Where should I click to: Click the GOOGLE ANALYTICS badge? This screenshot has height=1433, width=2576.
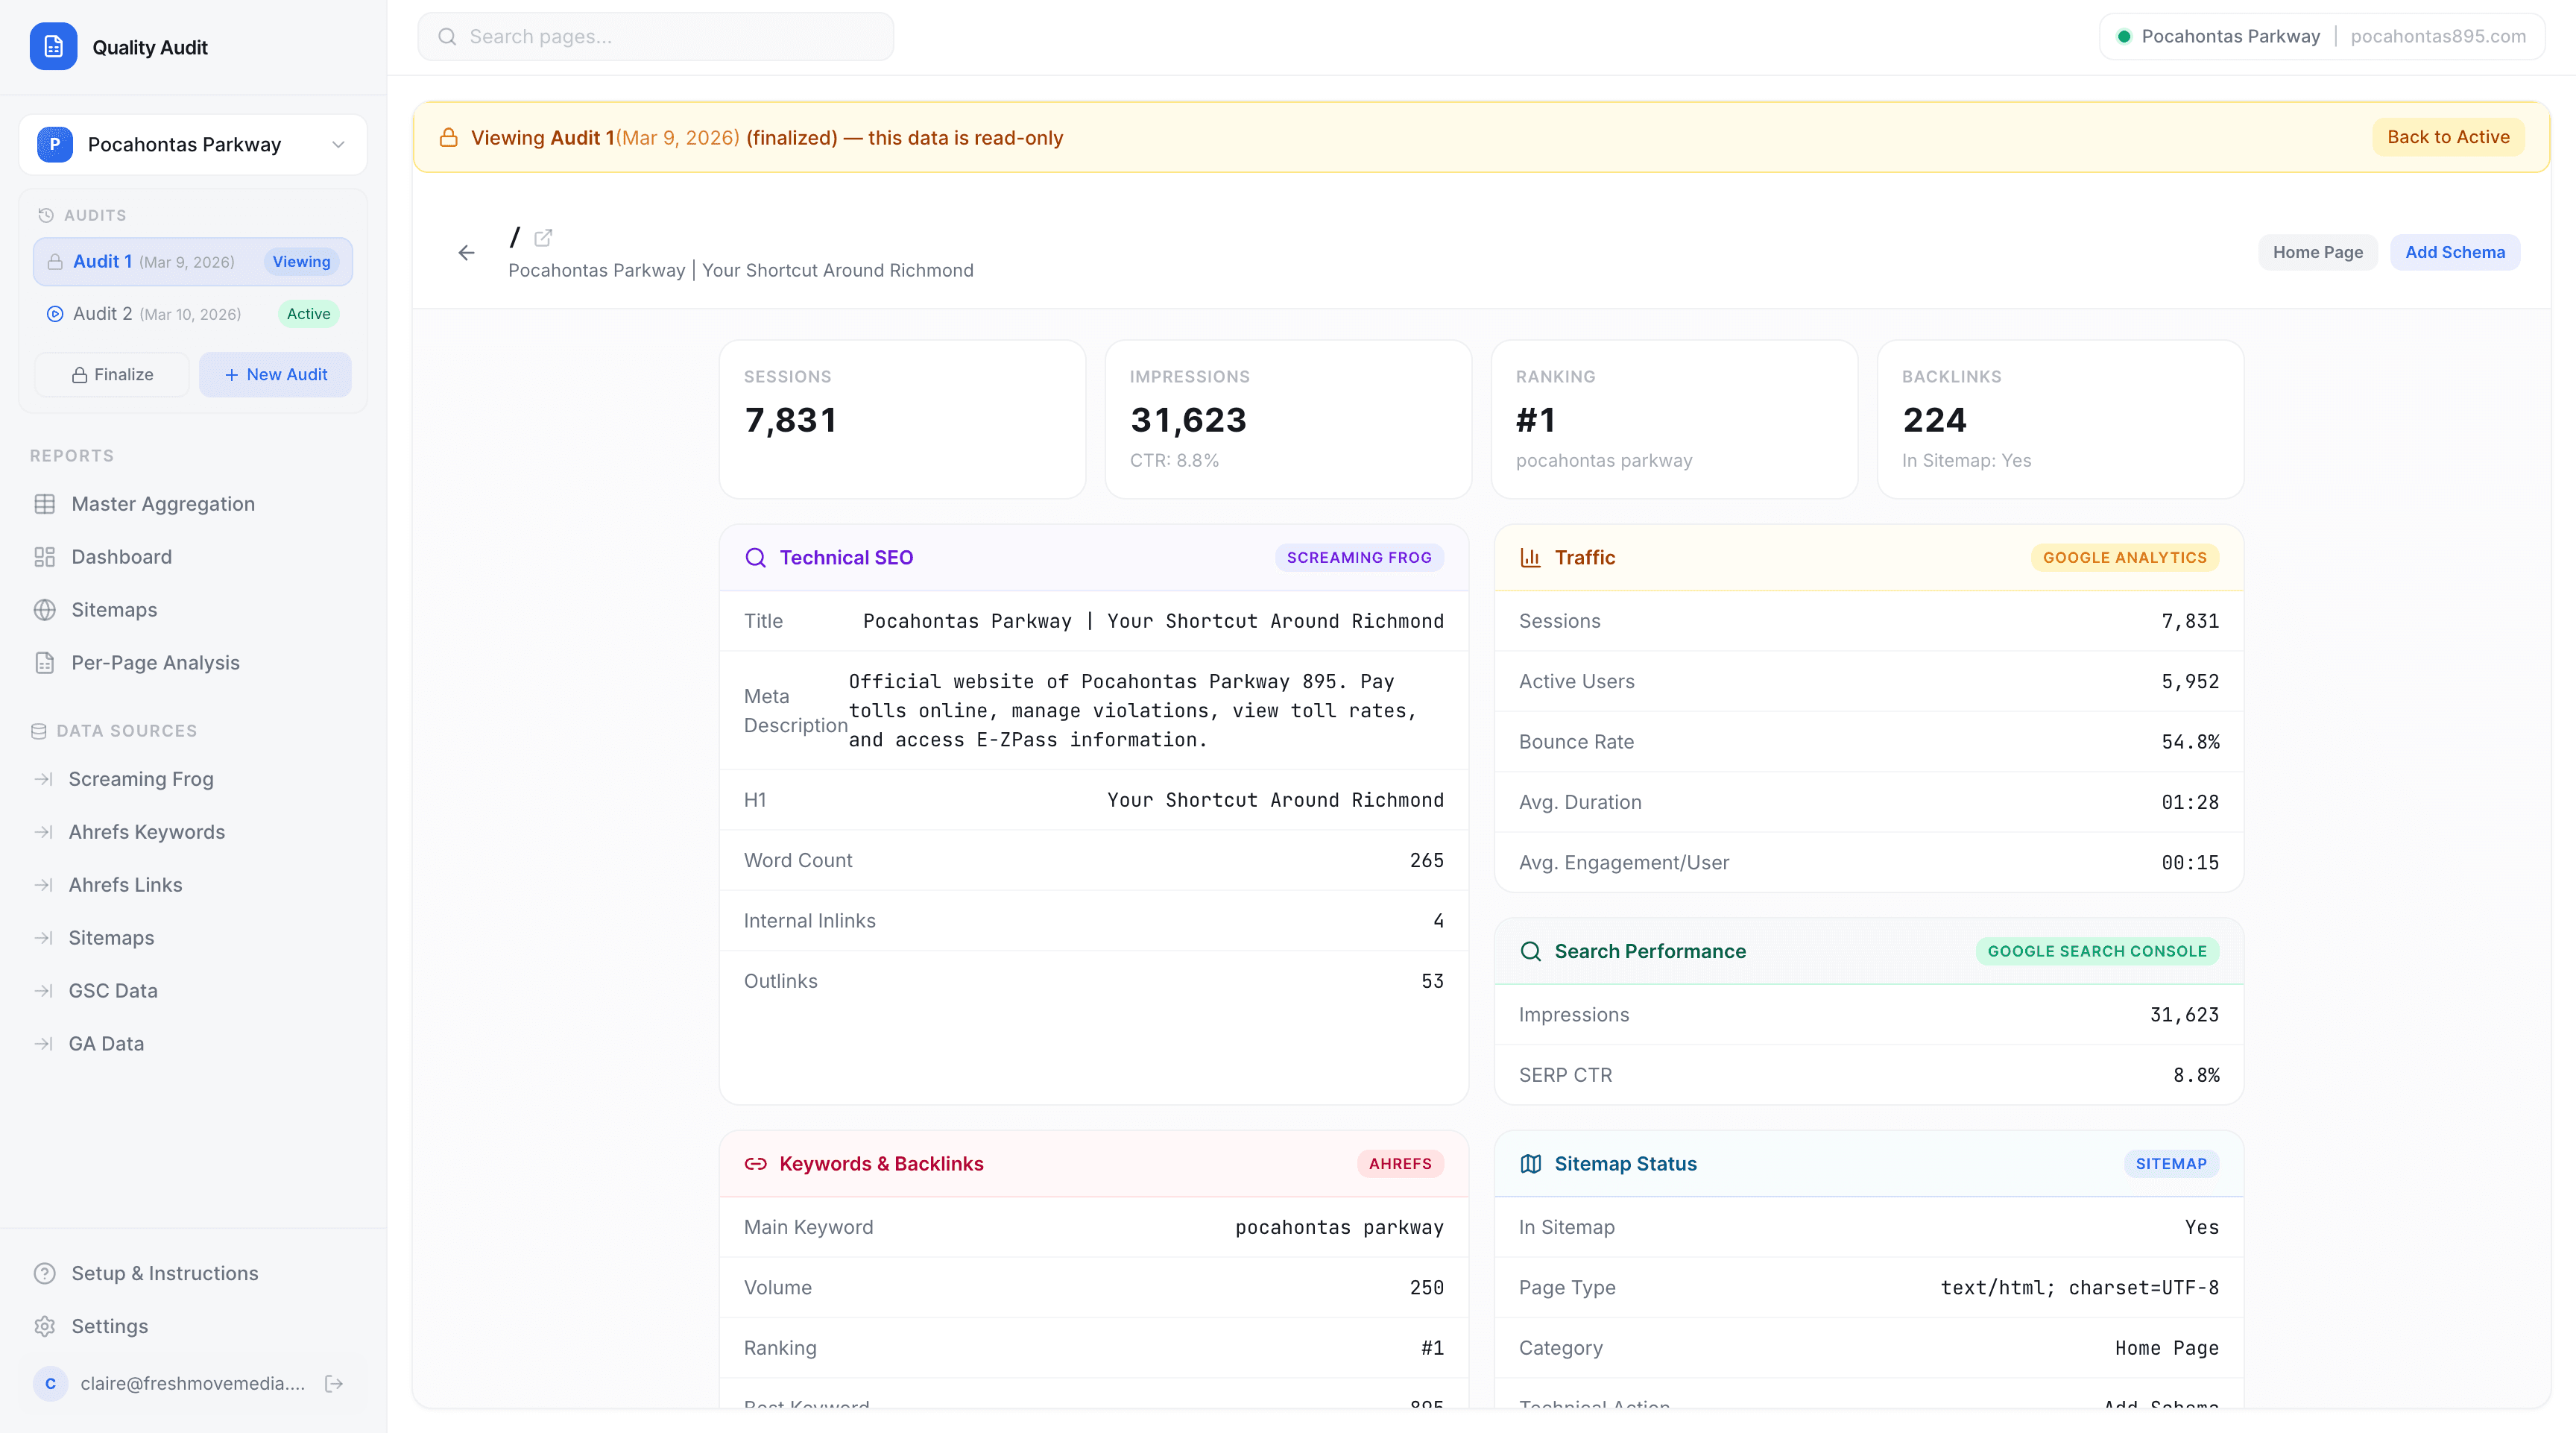[2124, 558]
